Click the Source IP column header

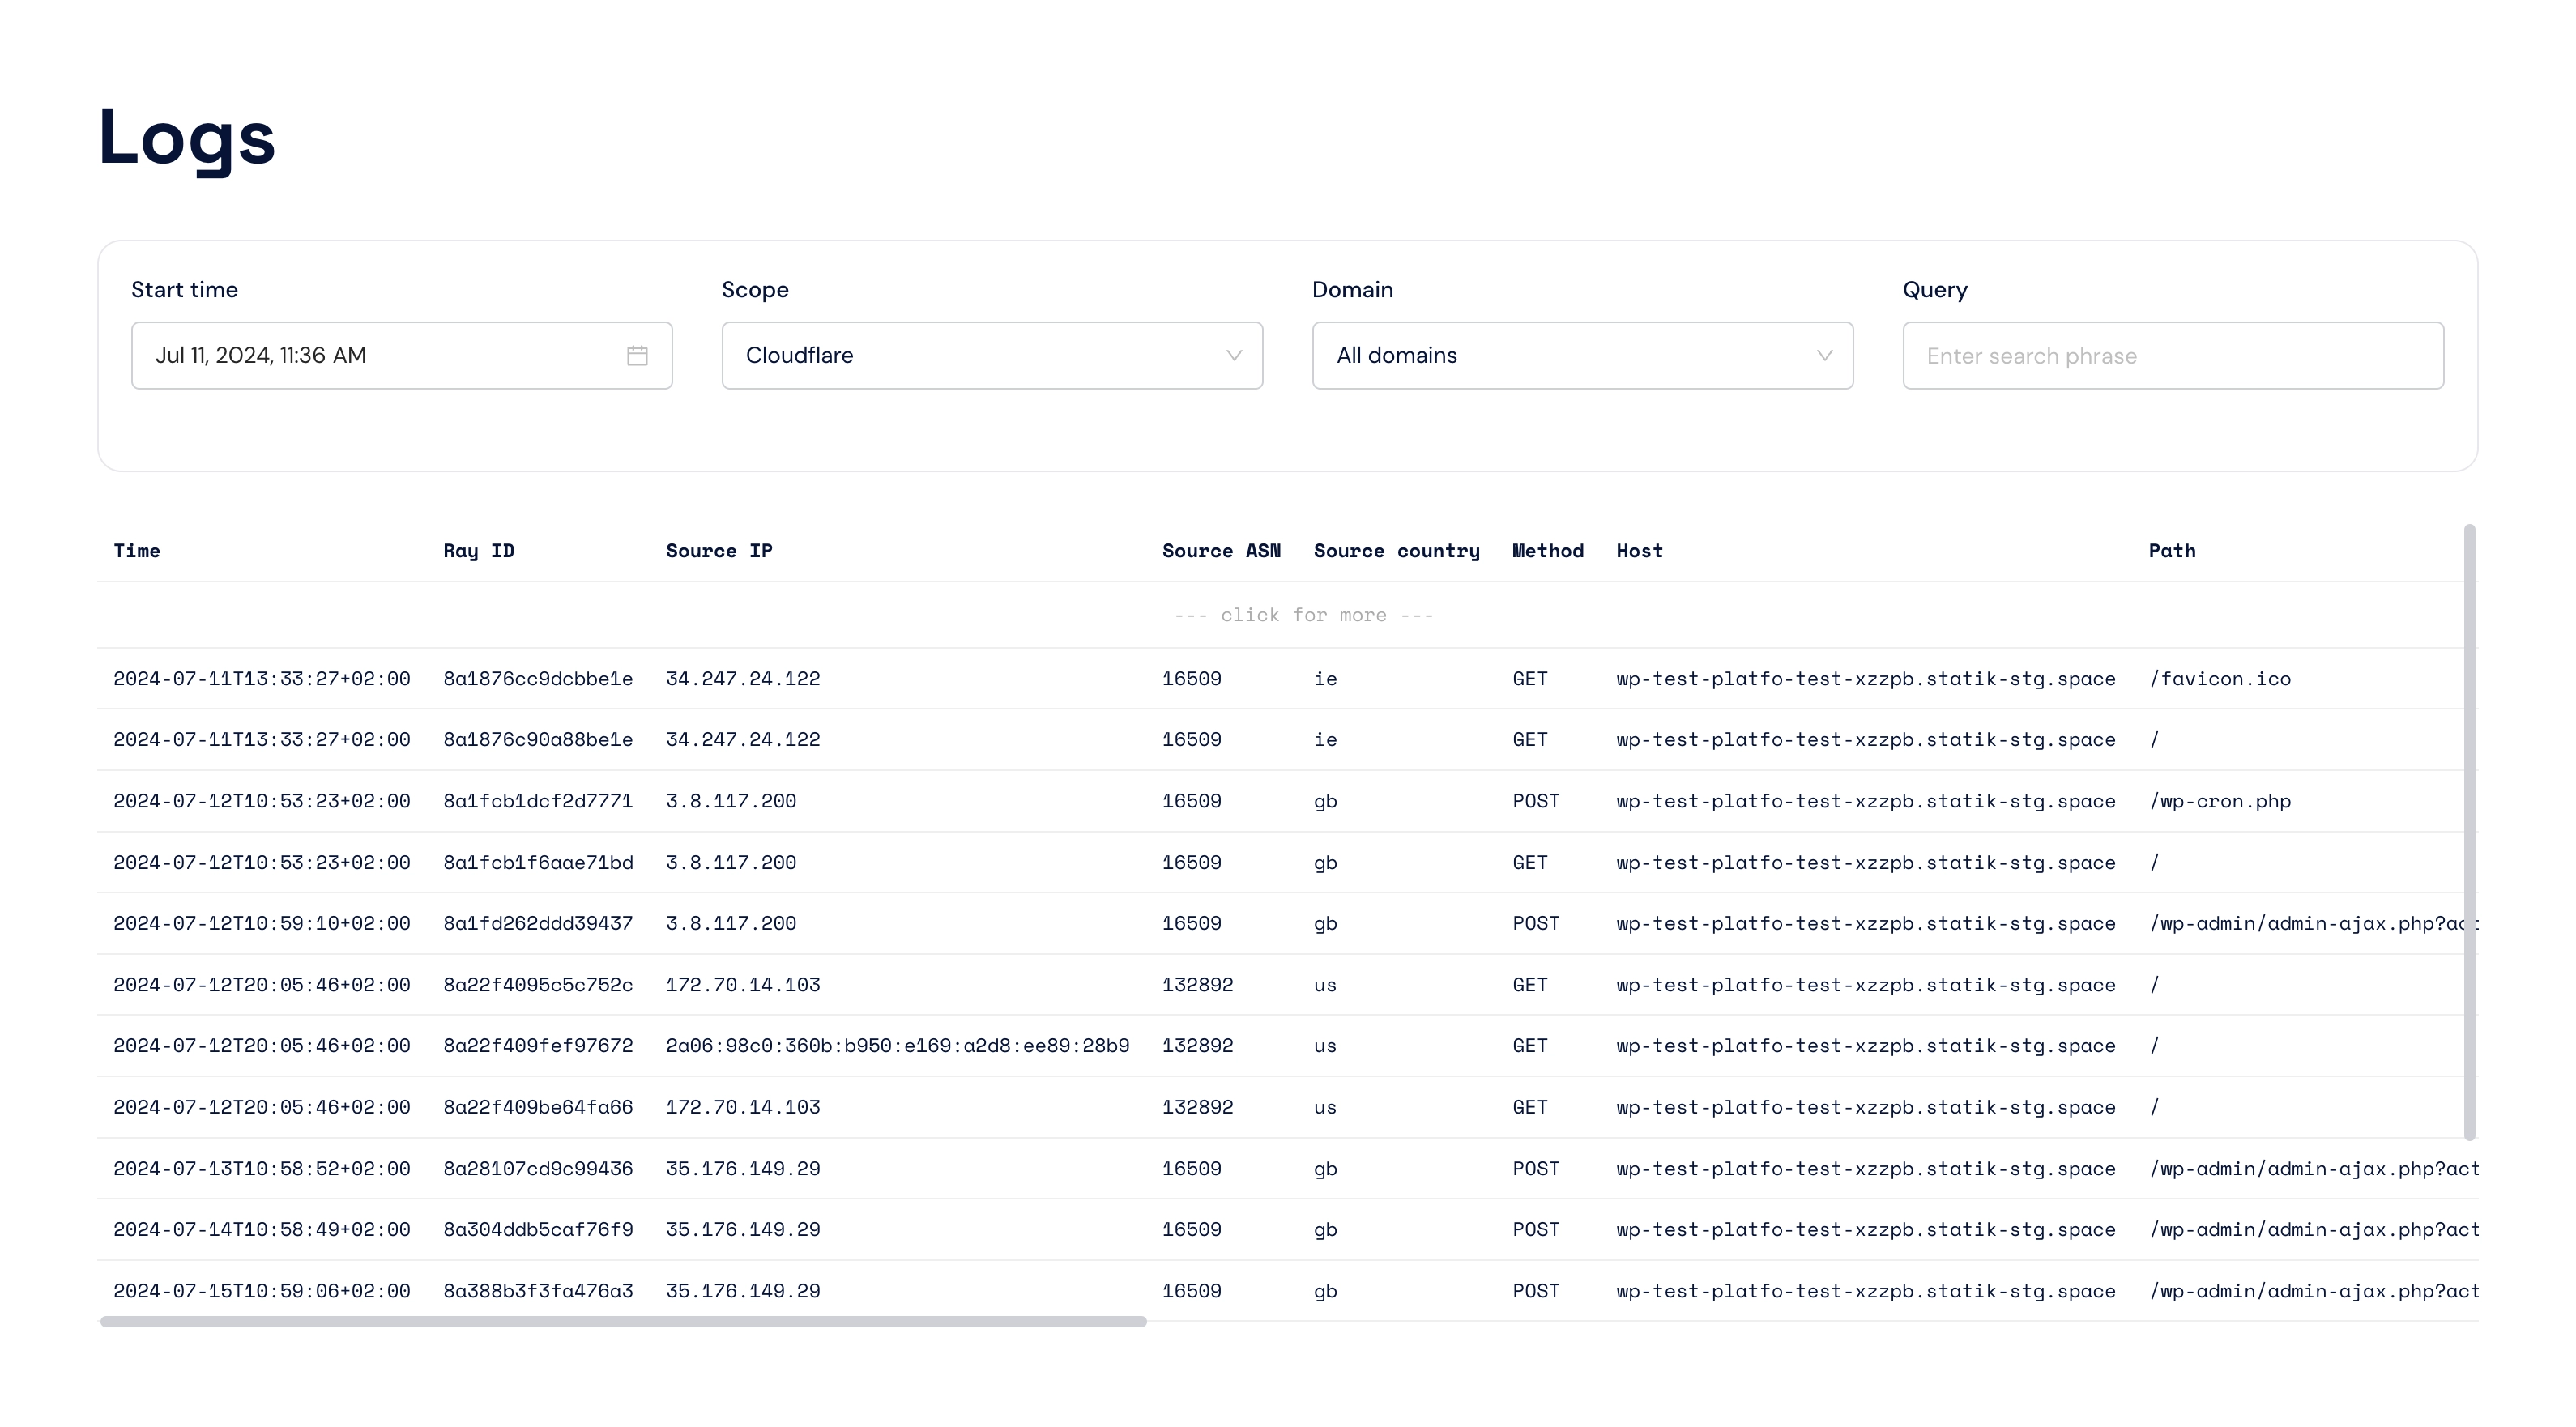719,550
